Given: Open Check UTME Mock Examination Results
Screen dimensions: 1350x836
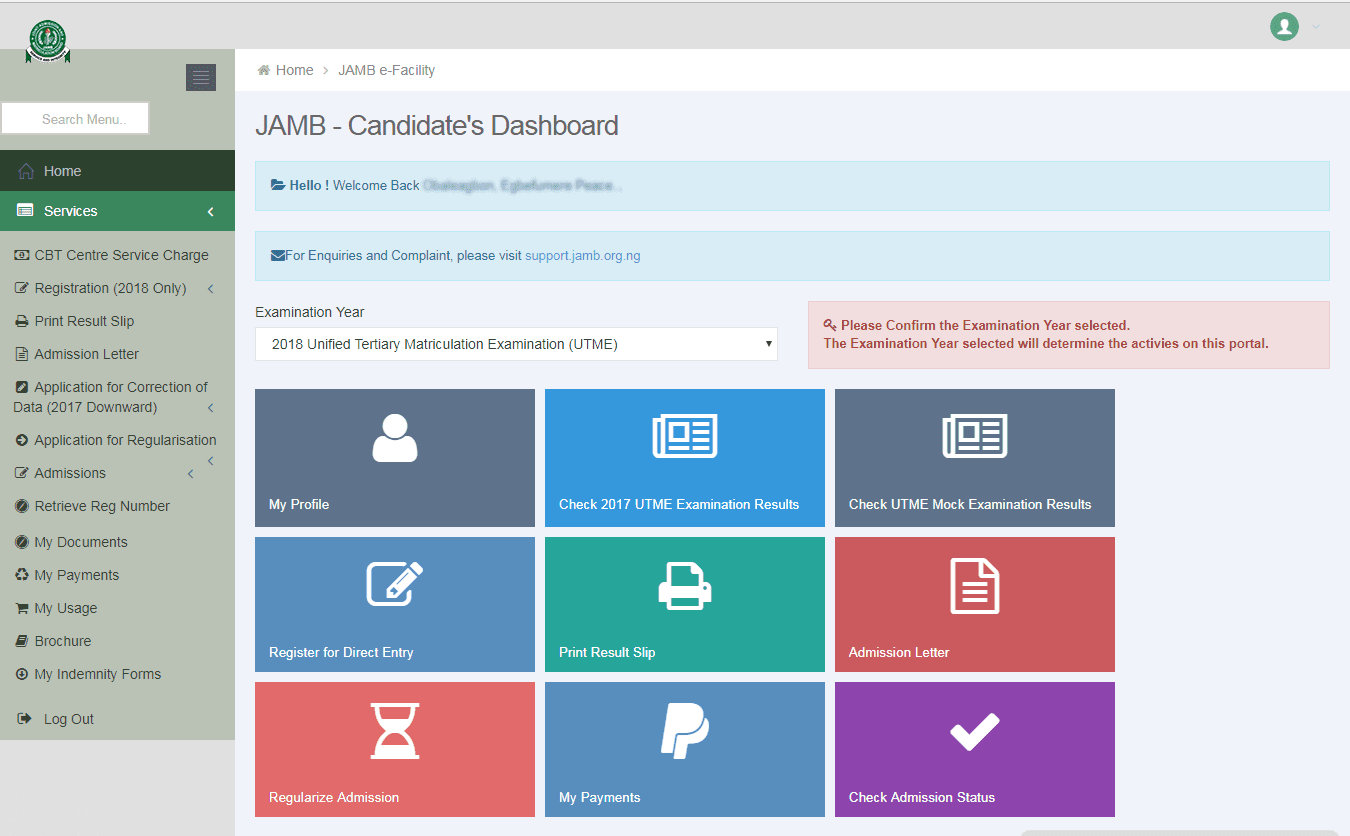Looking at the screenshot, I should pos(974,458).
